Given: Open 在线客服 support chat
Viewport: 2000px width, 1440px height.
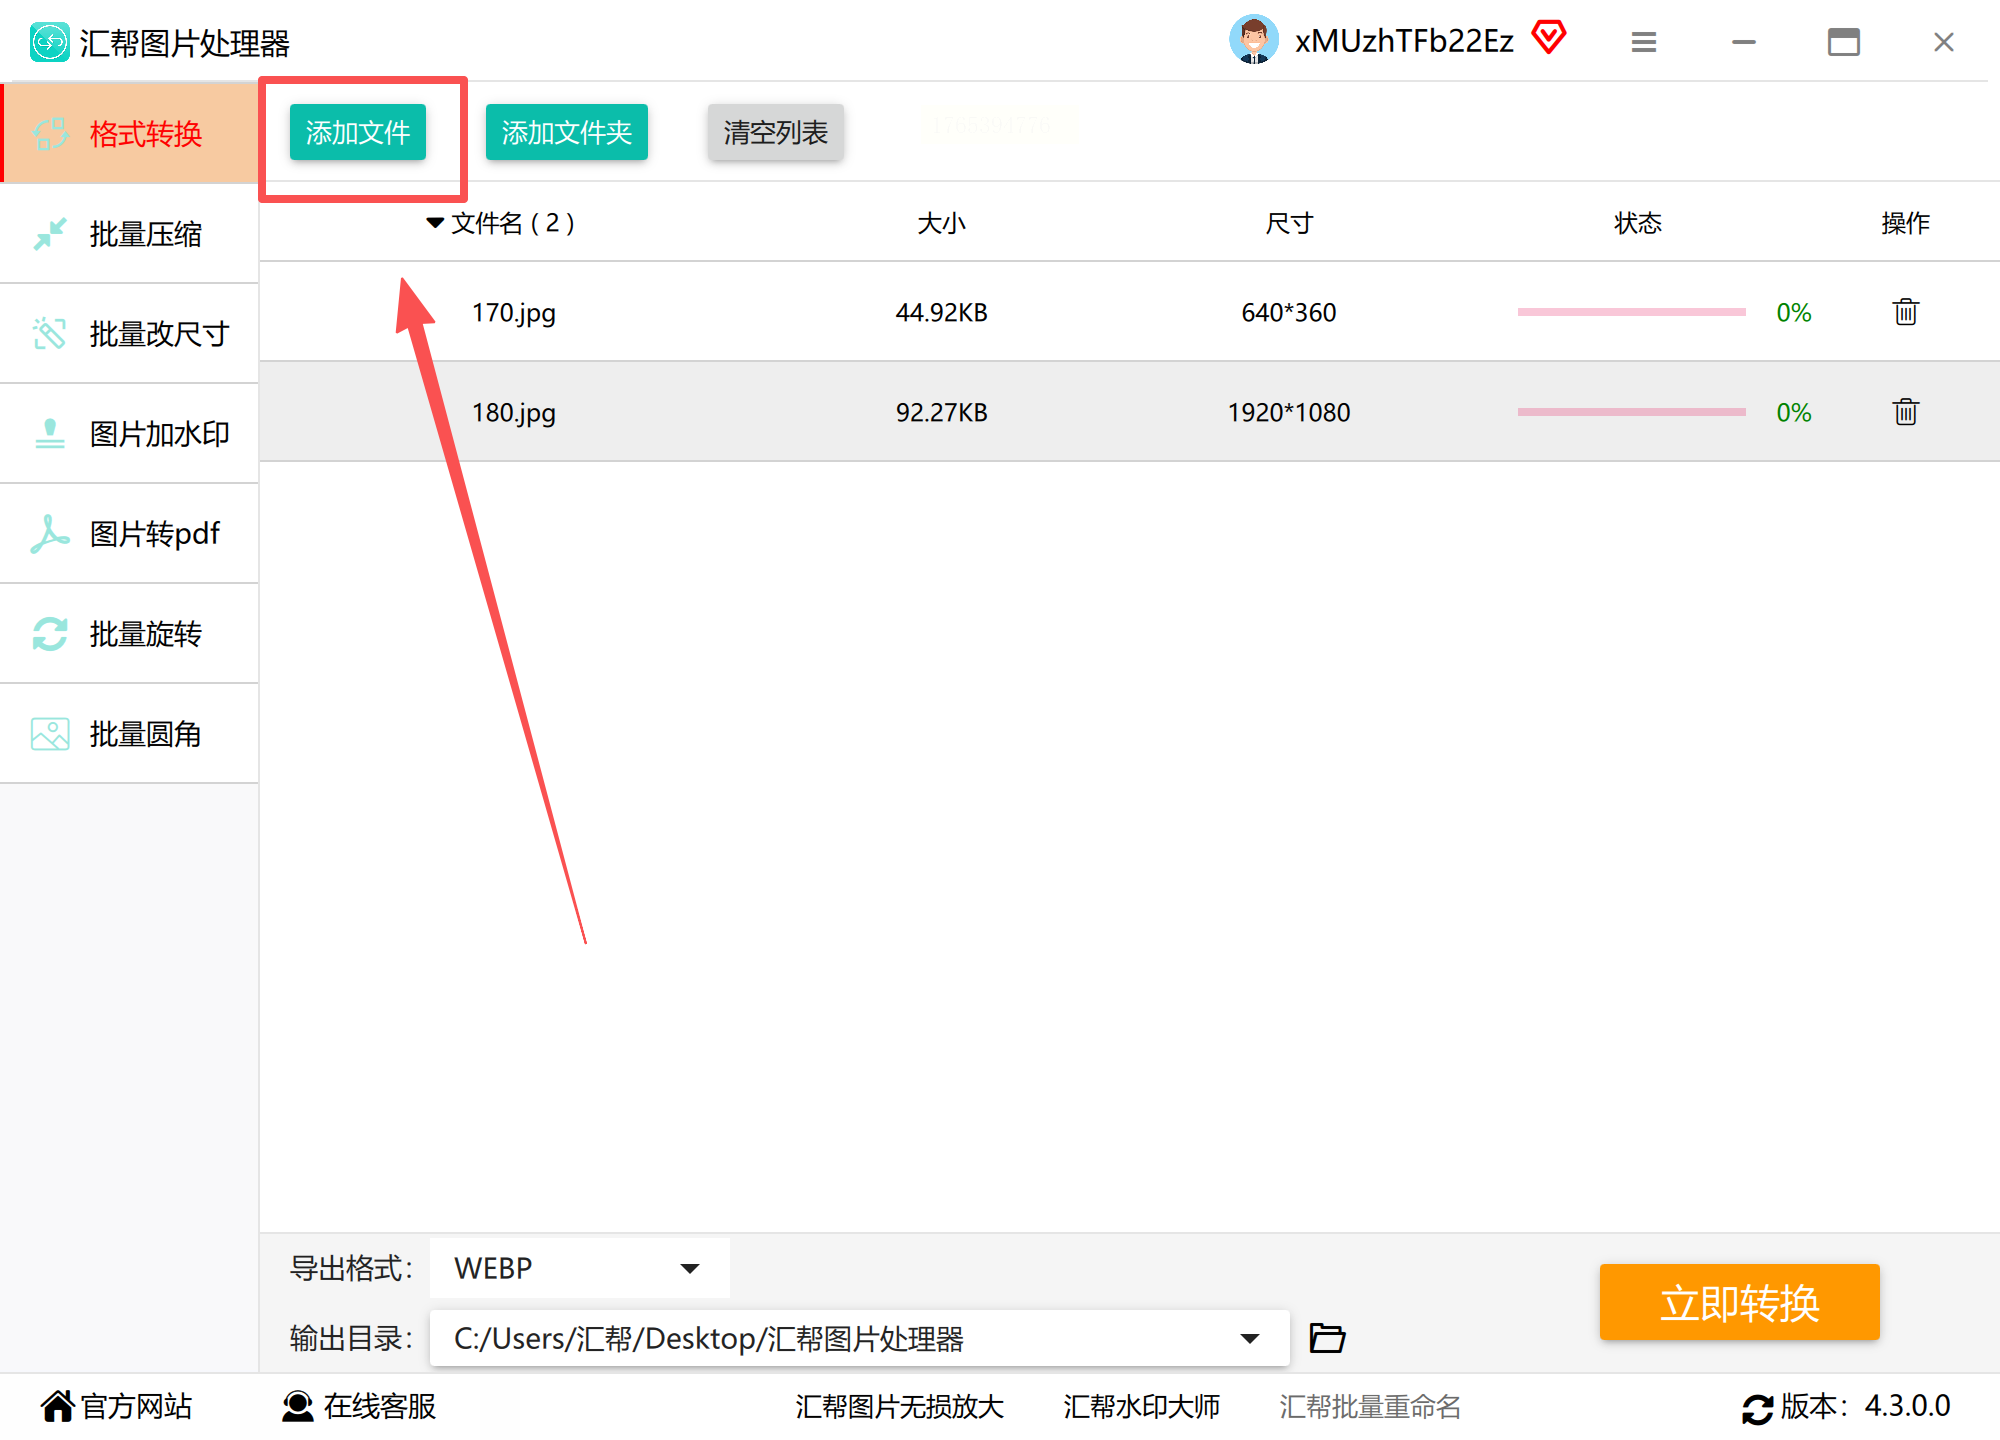Looking at the screenshot, I should pos(360,1406).
